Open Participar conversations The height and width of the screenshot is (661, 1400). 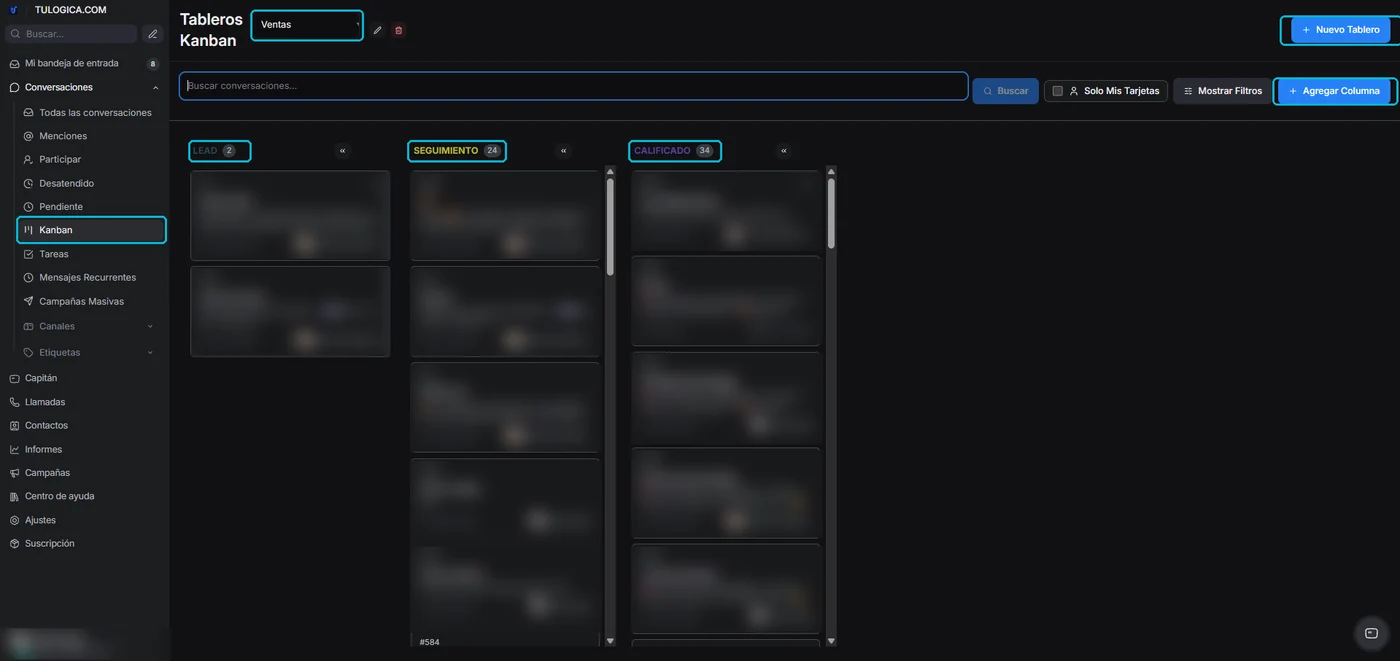[60, 160]
